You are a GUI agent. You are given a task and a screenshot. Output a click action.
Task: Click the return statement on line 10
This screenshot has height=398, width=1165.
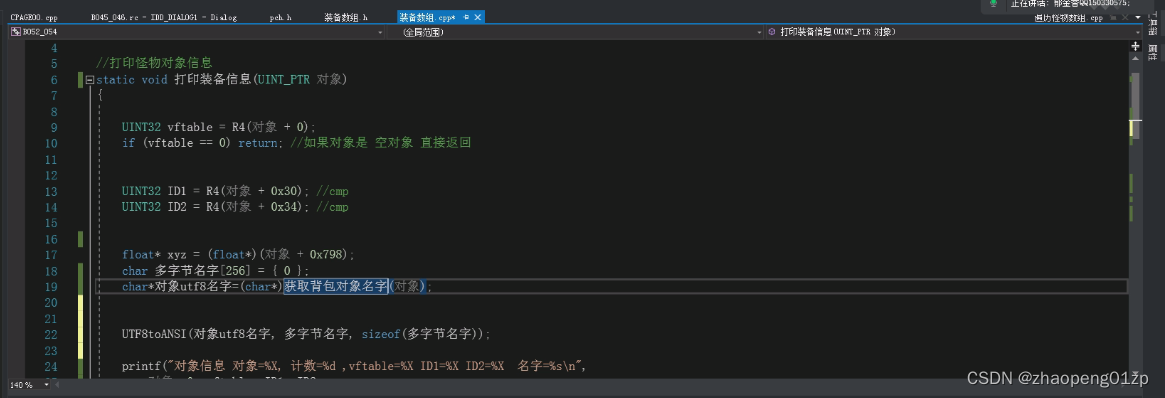pyautogui.click(x=260, y=143)
